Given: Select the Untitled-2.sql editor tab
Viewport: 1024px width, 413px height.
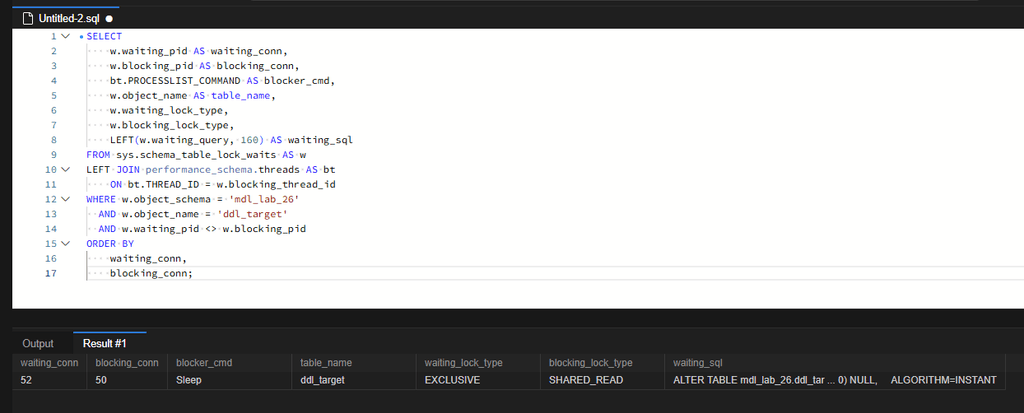Looking at the screenshot, I should point(69,18).
